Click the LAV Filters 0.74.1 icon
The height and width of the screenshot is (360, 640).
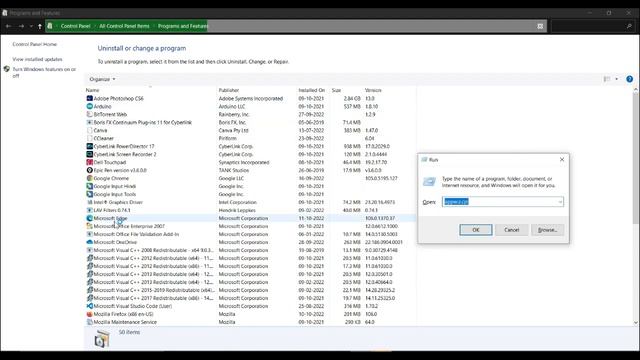tap(89, 210)
